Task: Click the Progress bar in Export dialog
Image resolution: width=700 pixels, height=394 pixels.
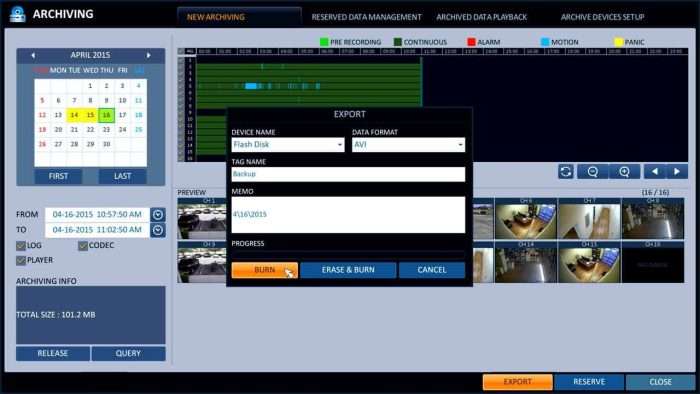Action: pyautogui.click(x=348, y=255)
